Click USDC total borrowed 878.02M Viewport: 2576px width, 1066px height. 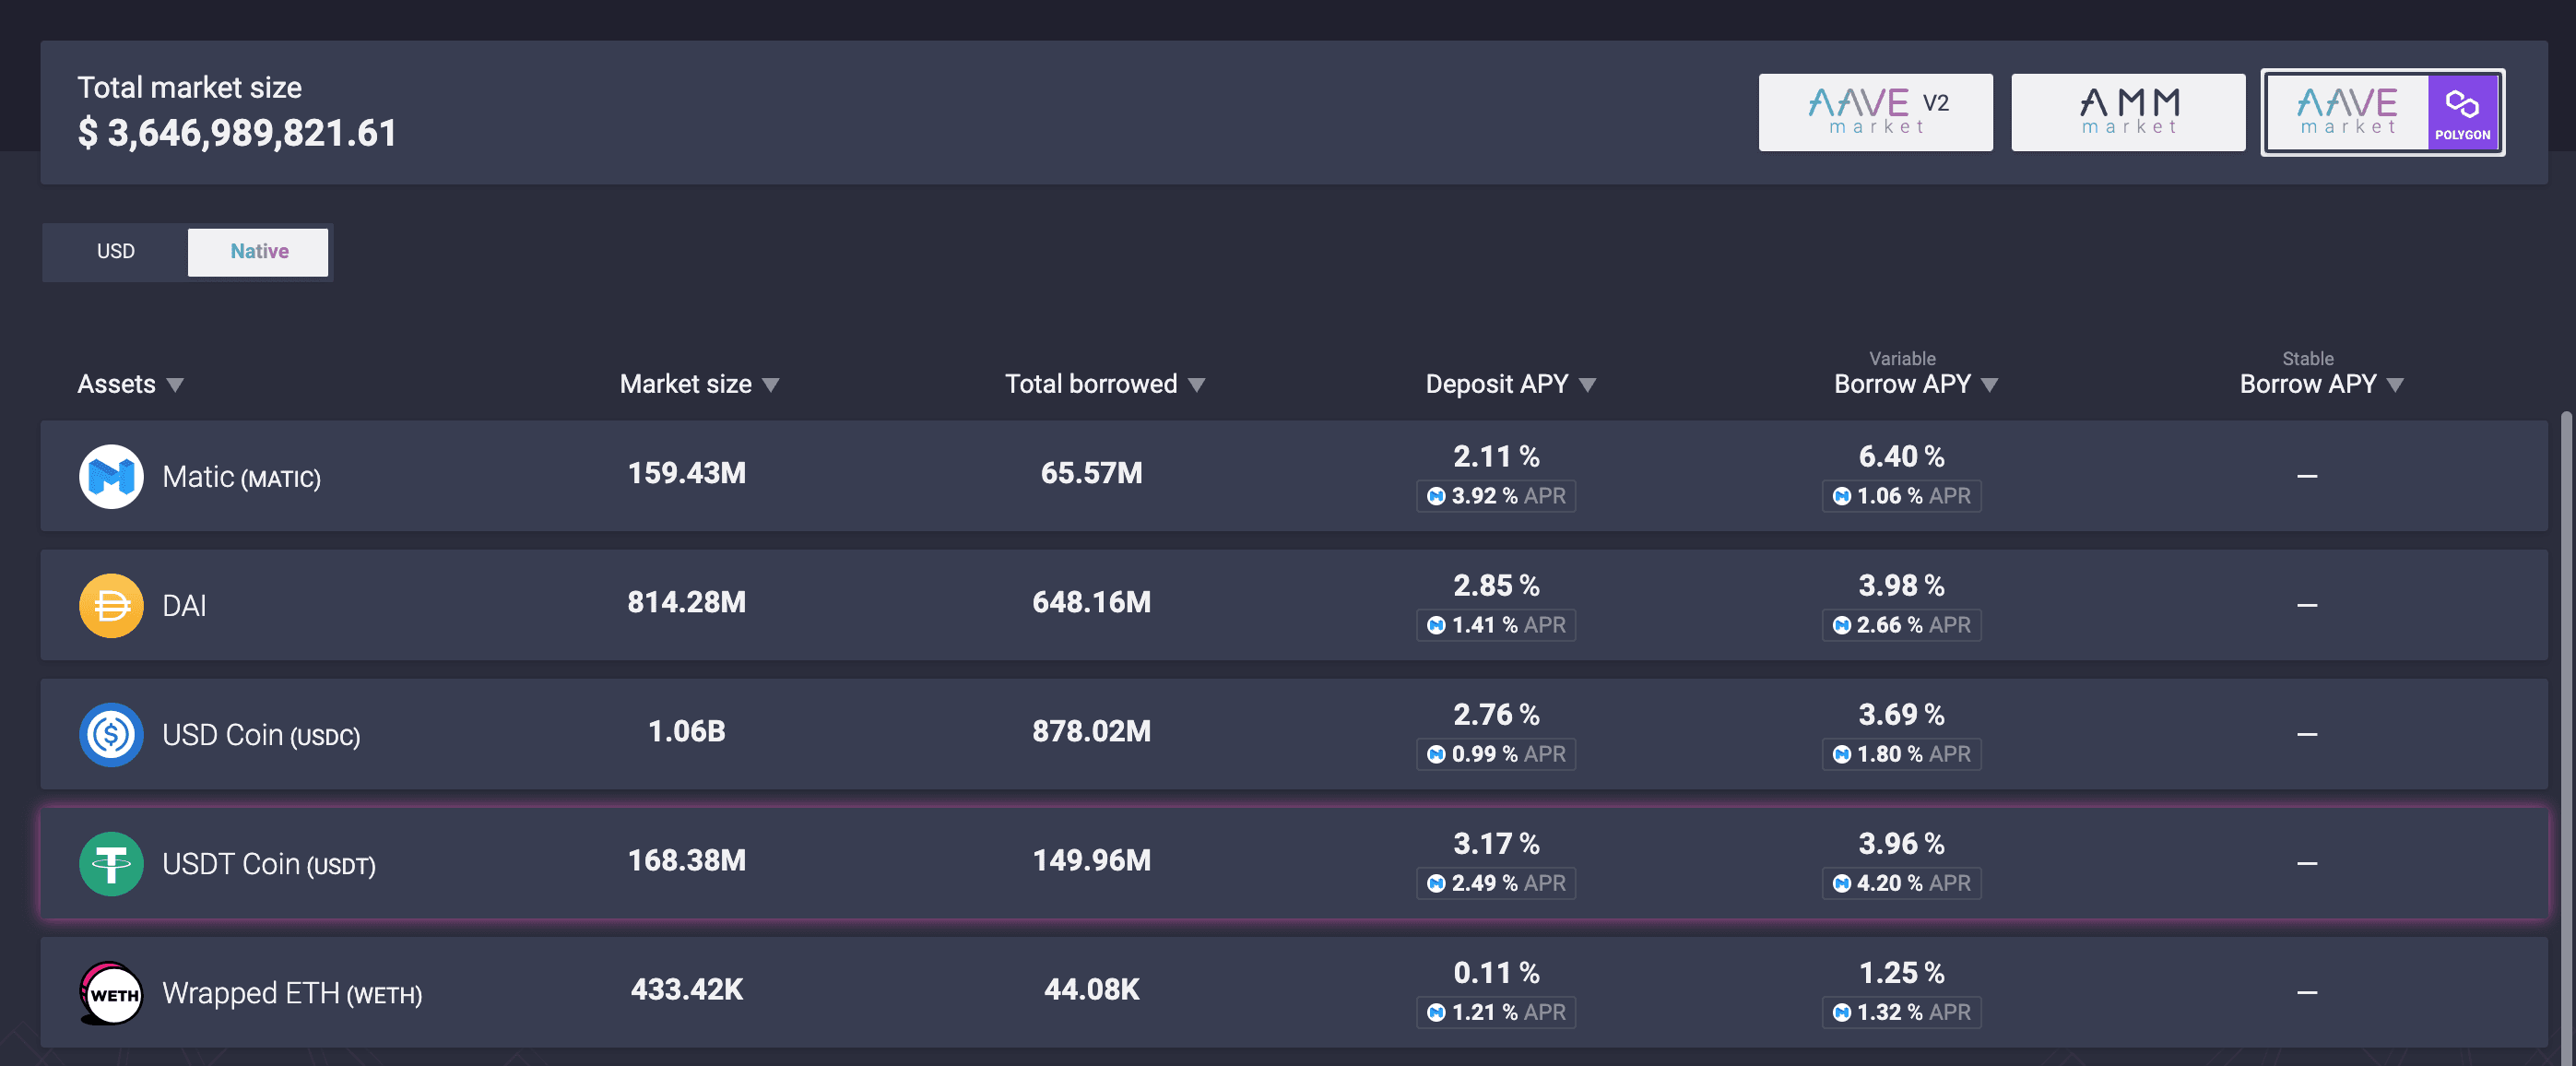click(x=1091, y=731)
